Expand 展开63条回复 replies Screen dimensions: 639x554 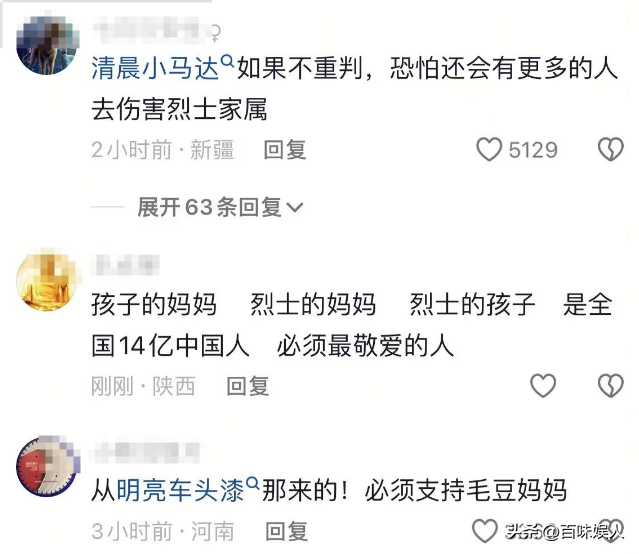(220, 207)
